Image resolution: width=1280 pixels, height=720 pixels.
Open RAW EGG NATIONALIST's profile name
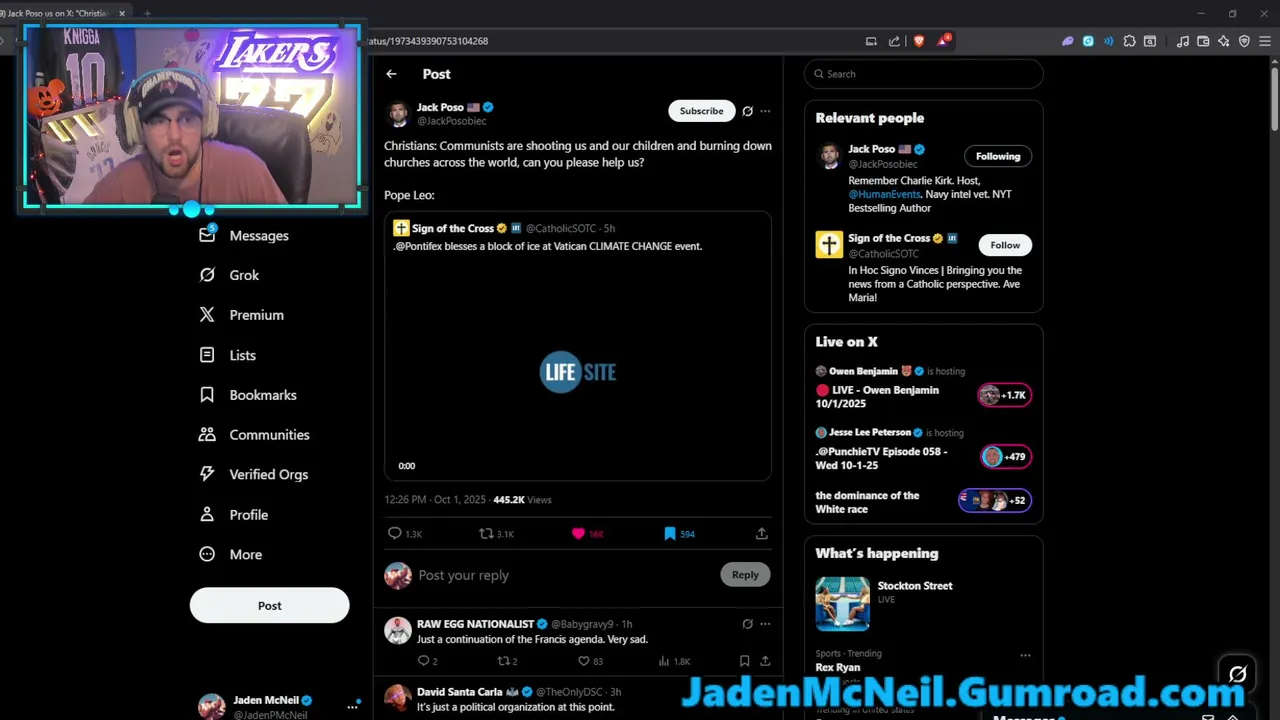tap(475, 624)
